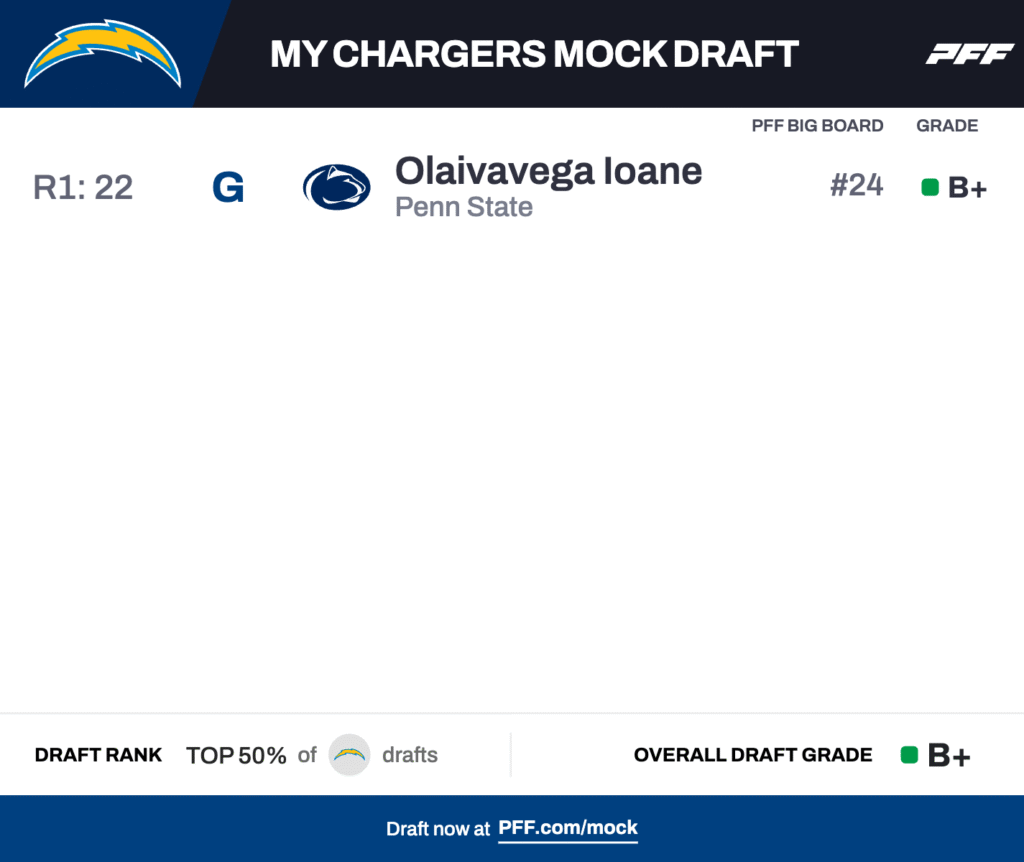The image size is (1024, 862).
Task: Click the PFF logo in header
Action: click(x=969, y=54)
